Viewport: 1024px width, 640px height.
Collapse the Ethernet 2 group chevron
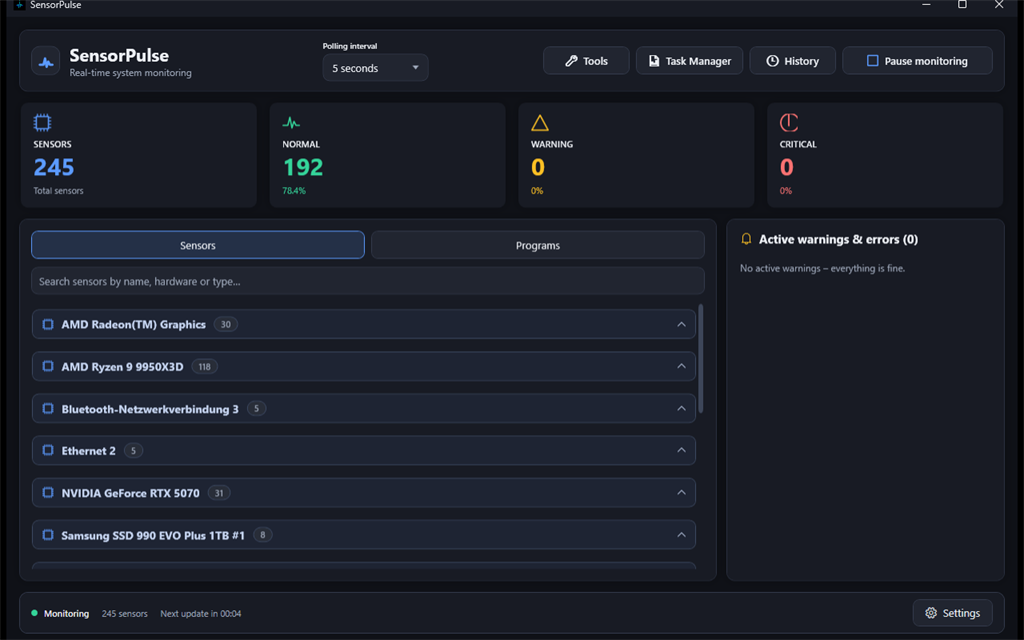click(681, 450)
